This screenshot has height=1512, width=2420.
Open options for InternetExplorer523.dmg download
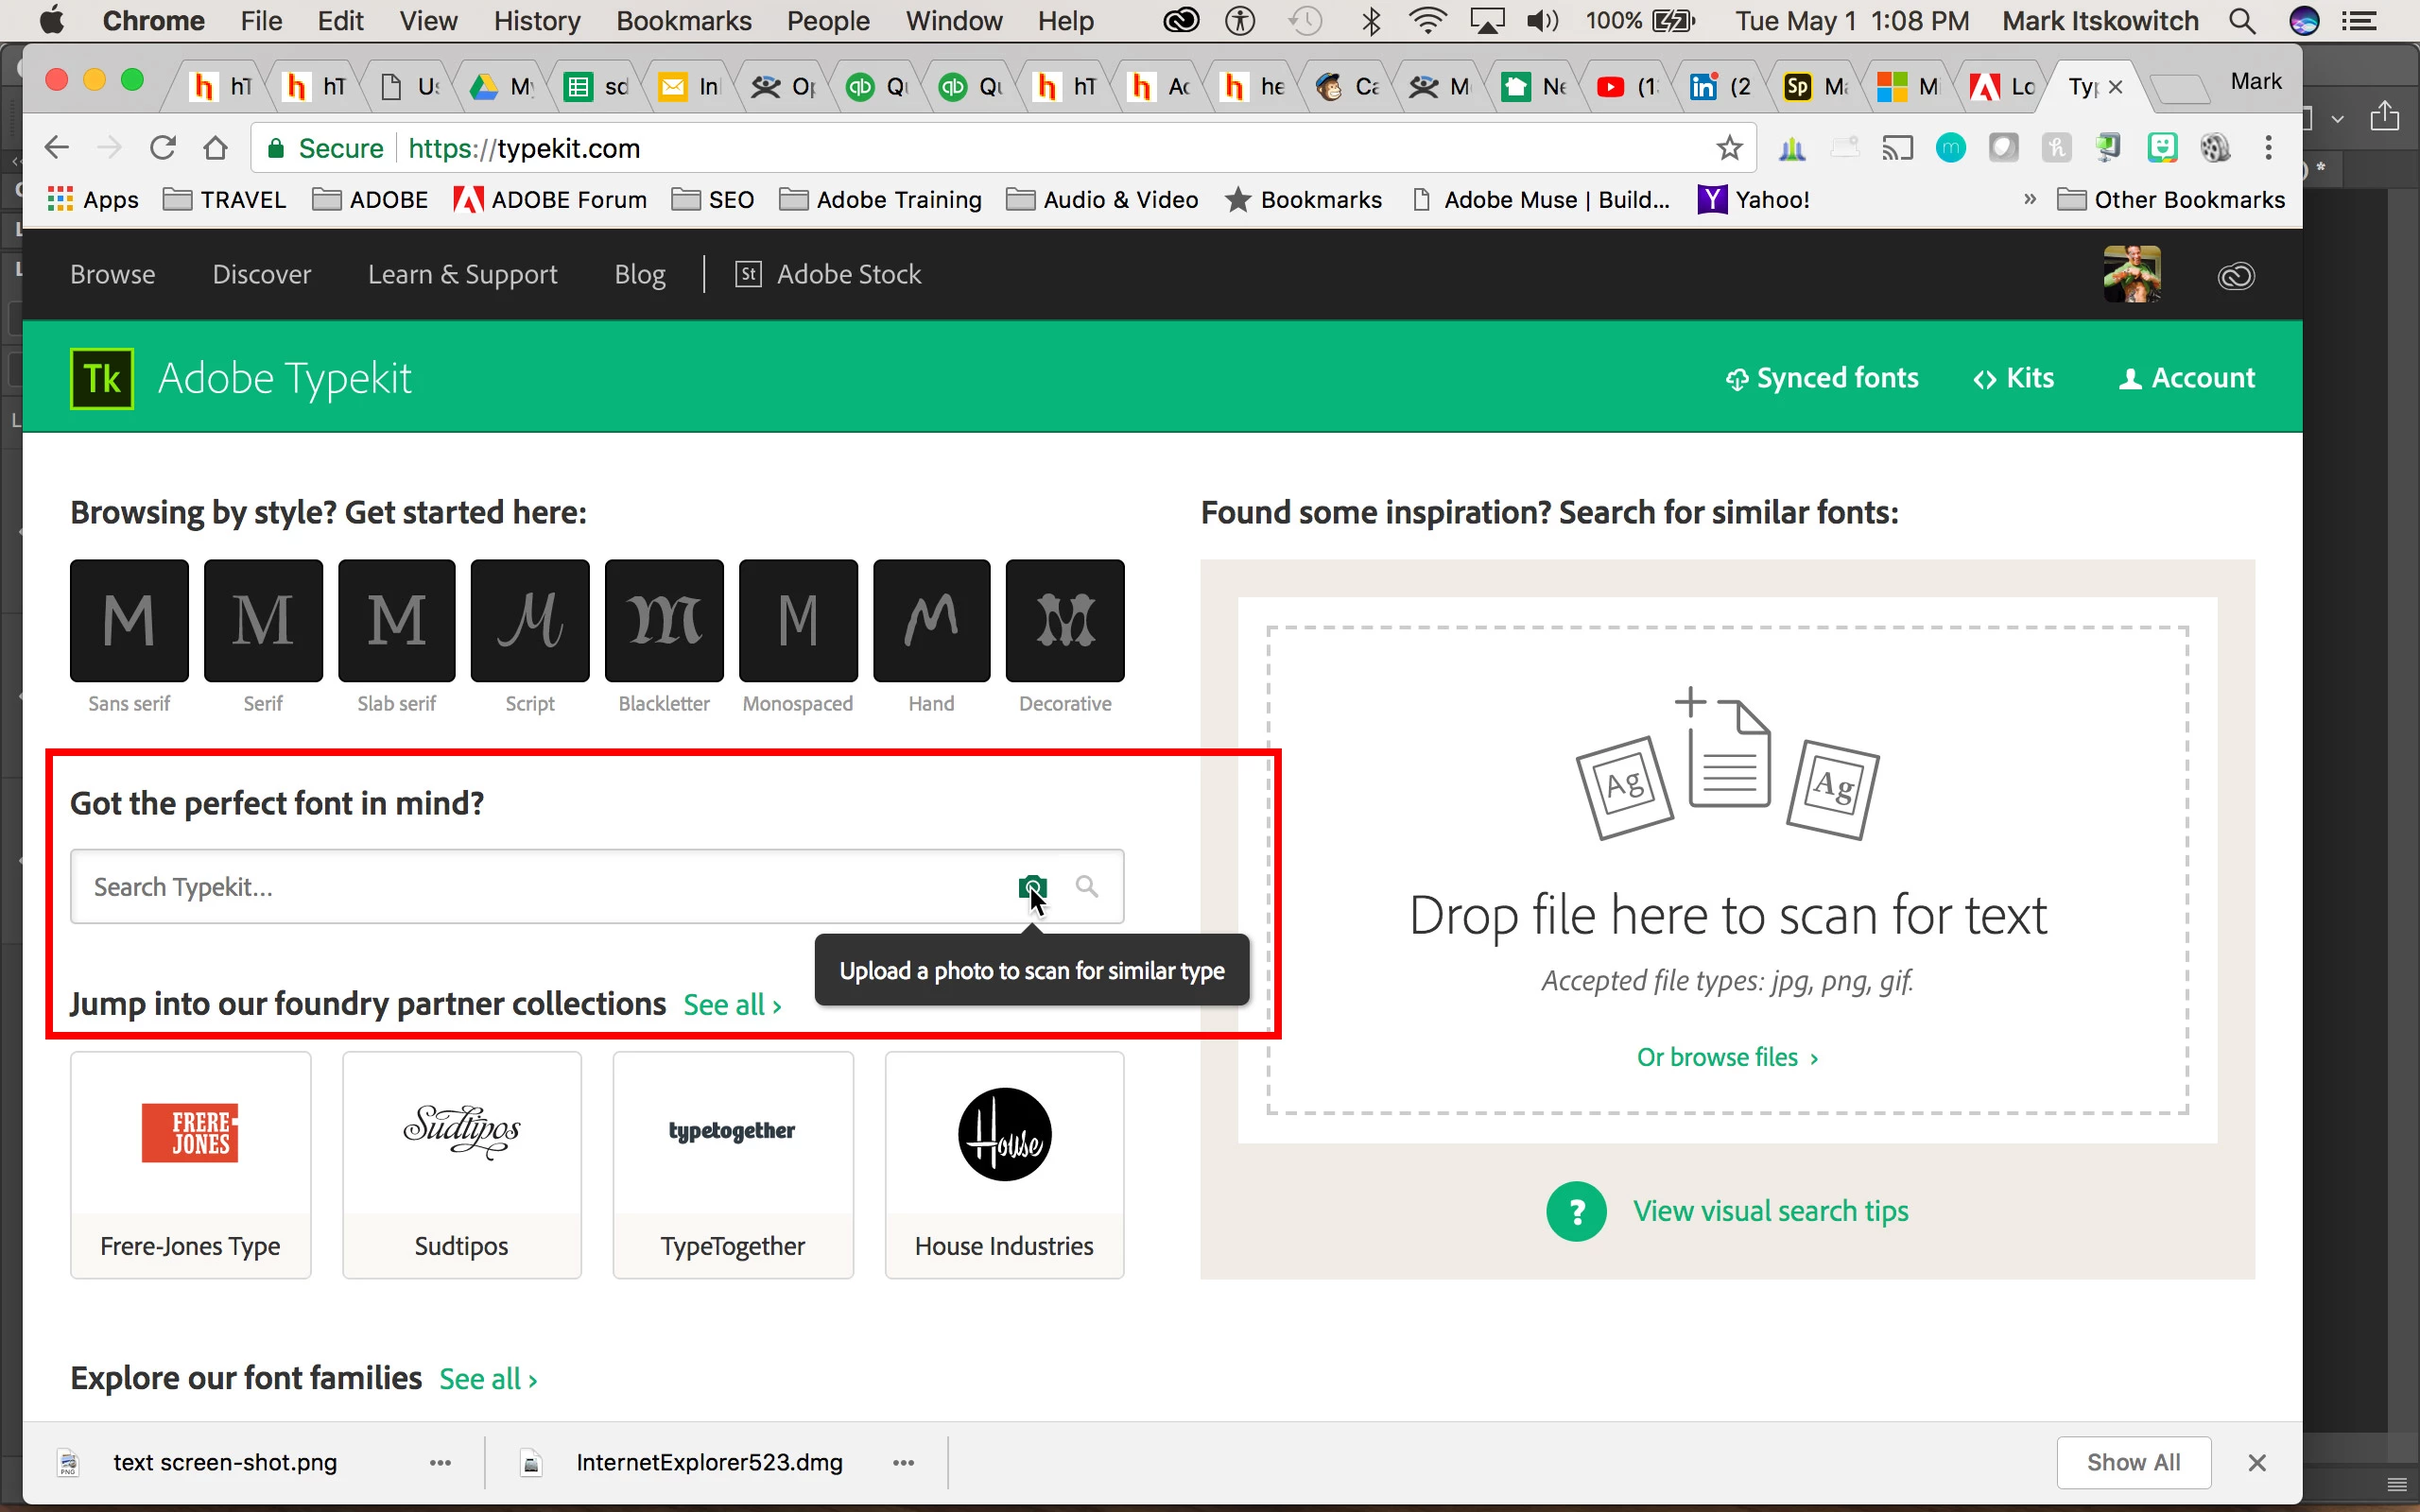(904, 1462)
